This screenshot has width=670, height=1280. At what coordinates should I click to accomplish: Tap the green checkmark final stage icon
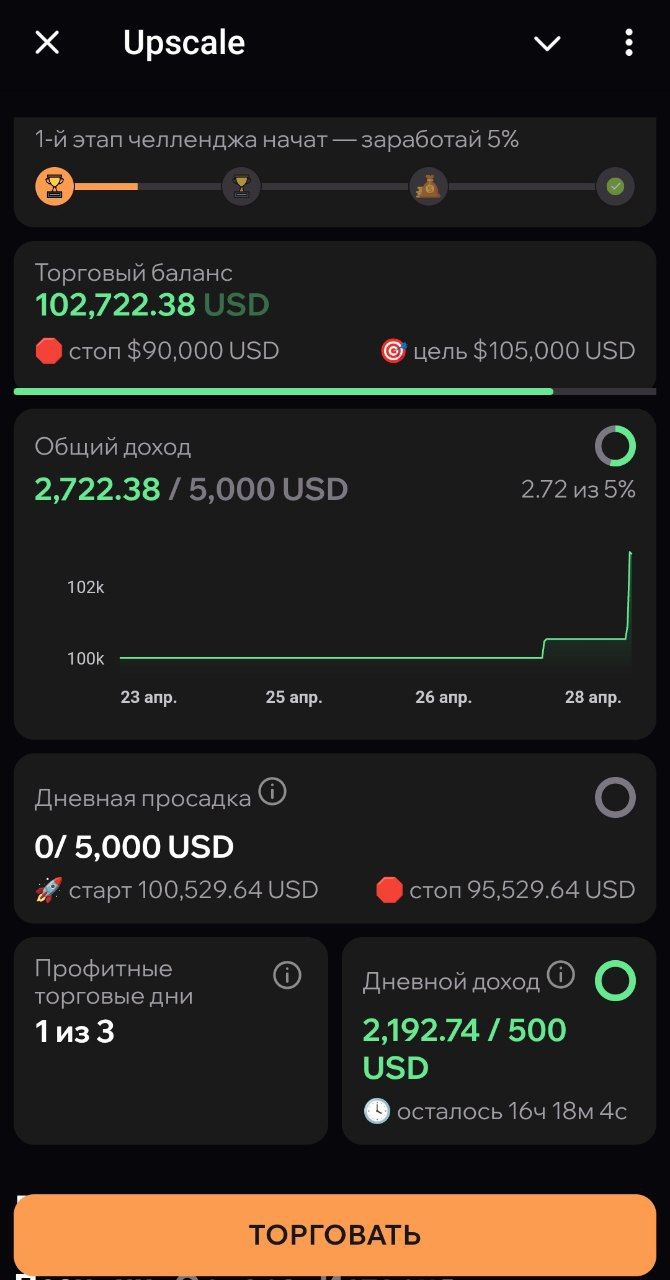tap(615, 186)
